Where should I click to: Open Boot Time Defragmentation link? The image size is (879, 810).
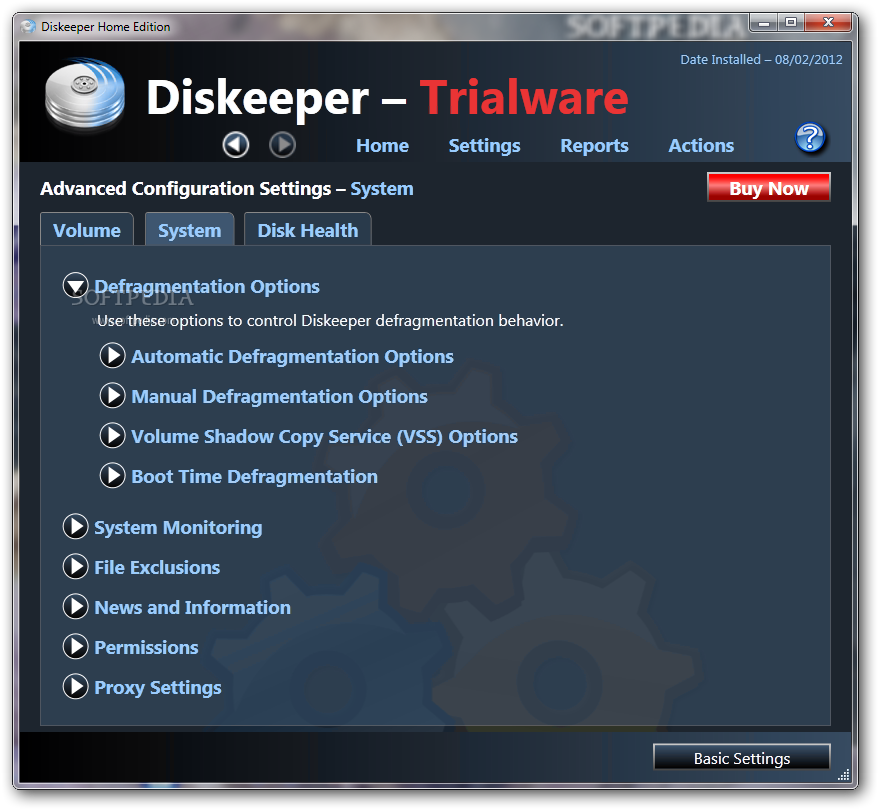[254, 476]
